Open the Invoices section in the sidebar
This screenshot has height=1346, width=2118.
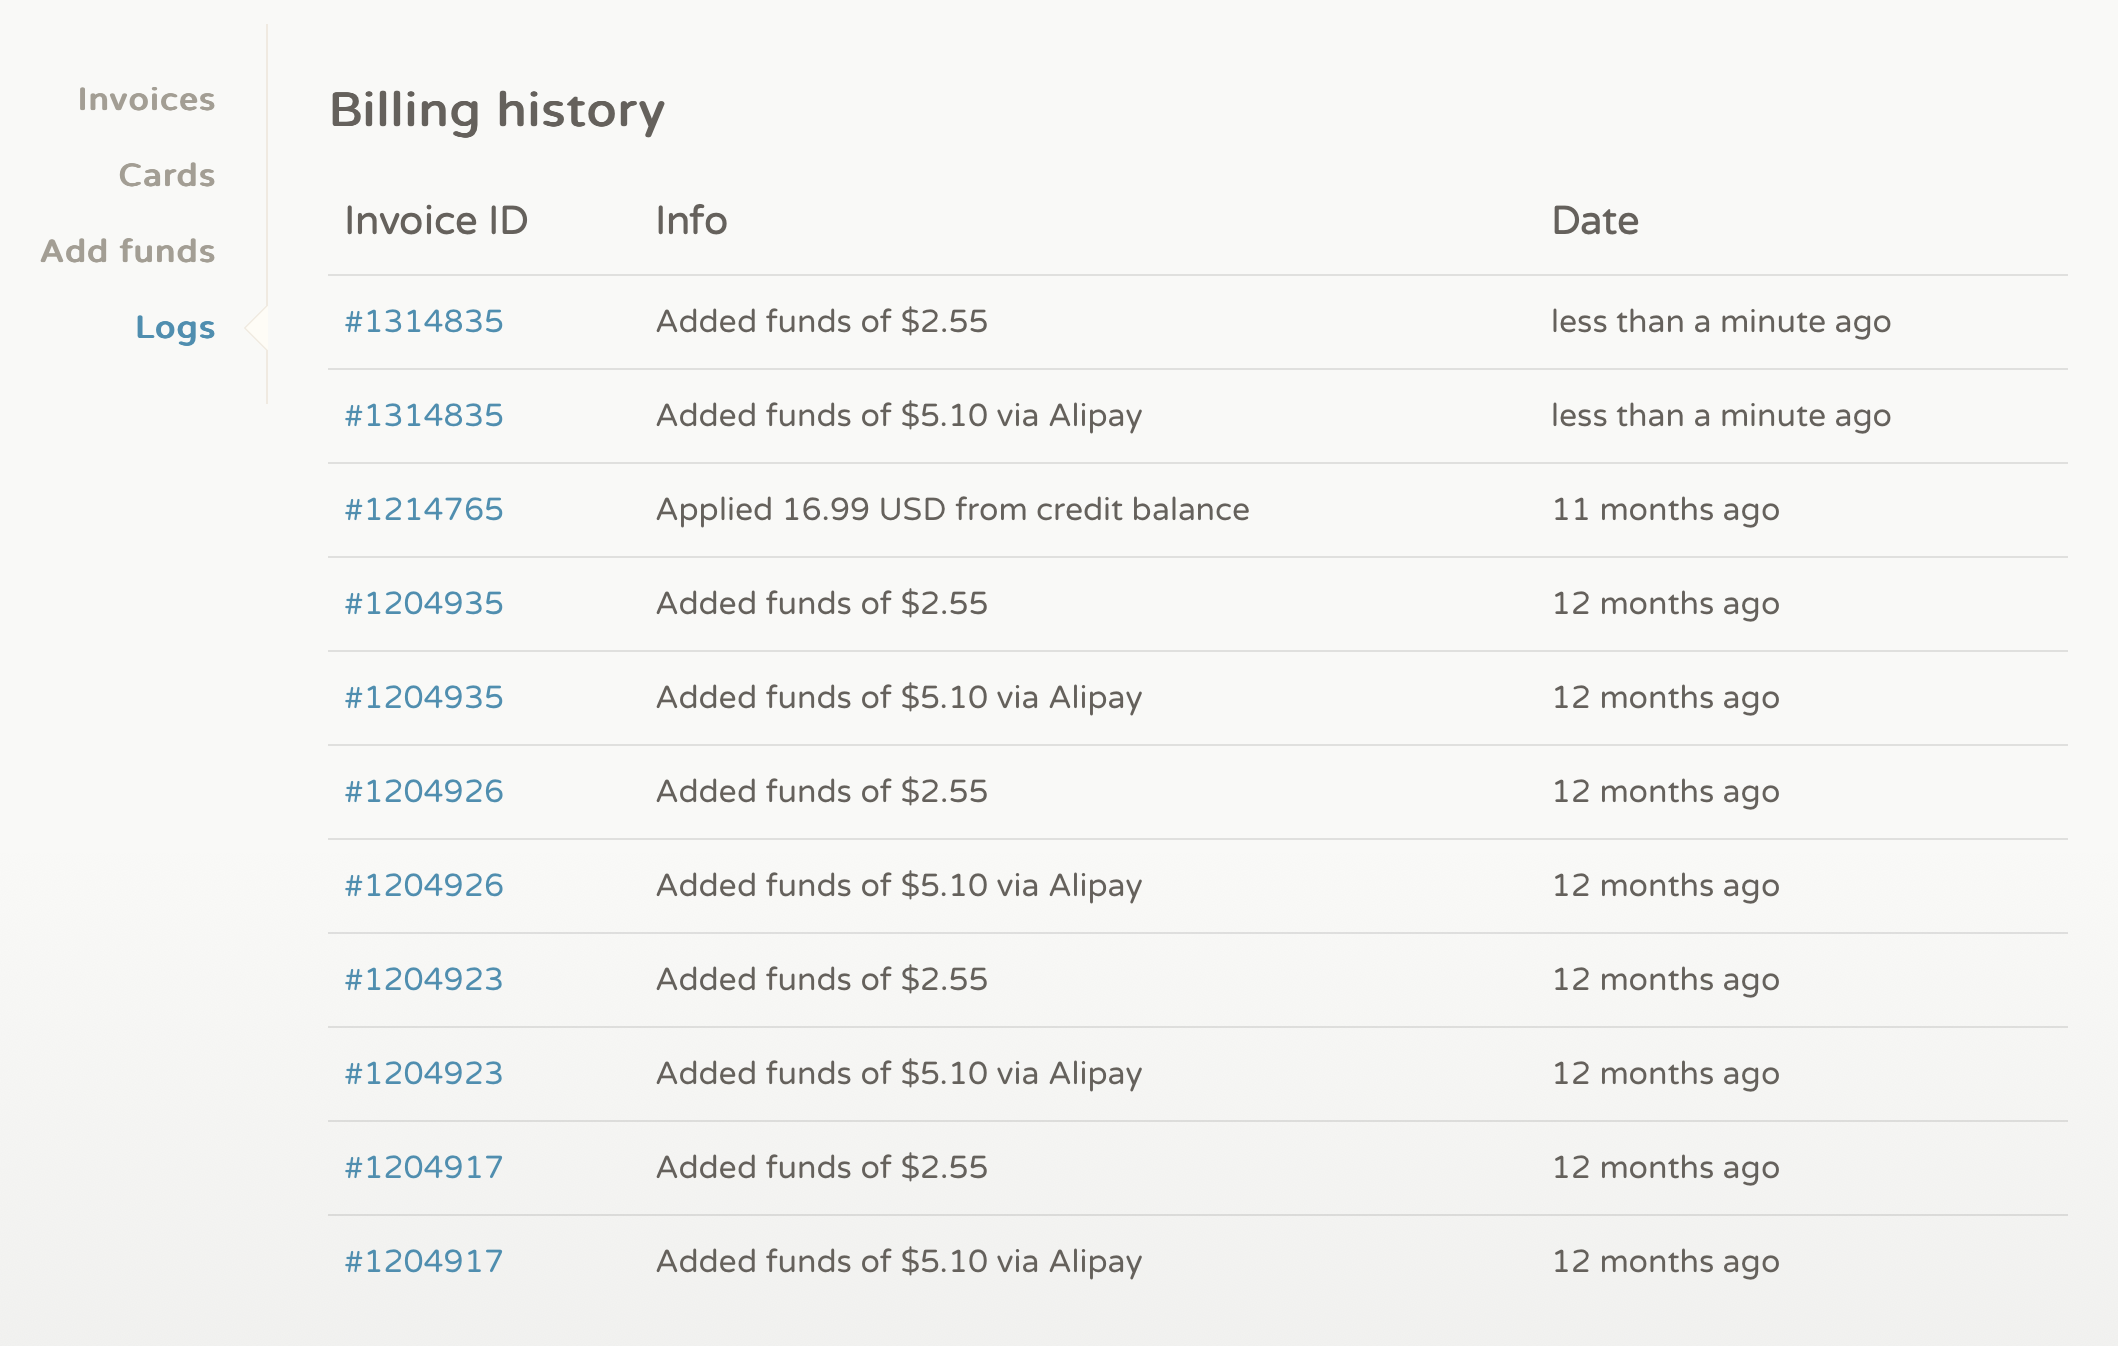[x=146, y=99]
